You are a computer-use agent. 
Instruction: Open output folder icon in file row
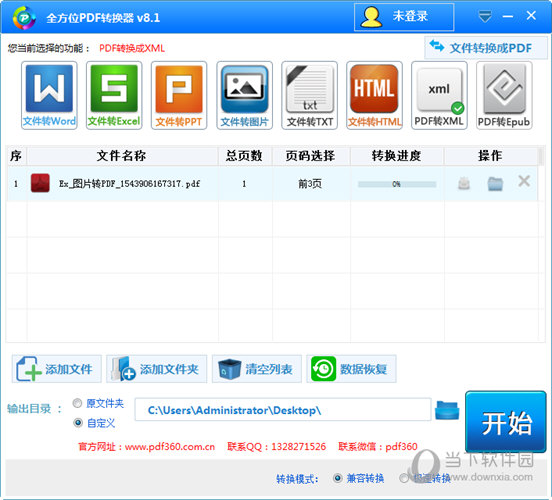(495, 183)
